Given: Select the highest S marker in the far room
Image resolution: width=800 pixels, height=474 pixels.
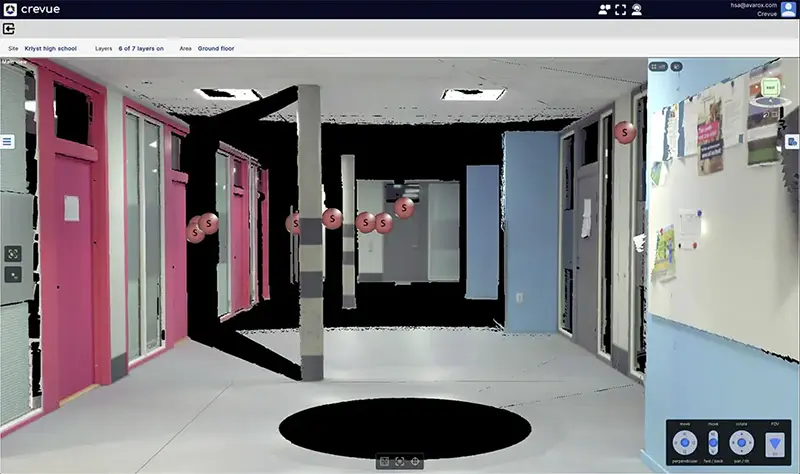Looking at the screenshot, I should pos(404,208).
